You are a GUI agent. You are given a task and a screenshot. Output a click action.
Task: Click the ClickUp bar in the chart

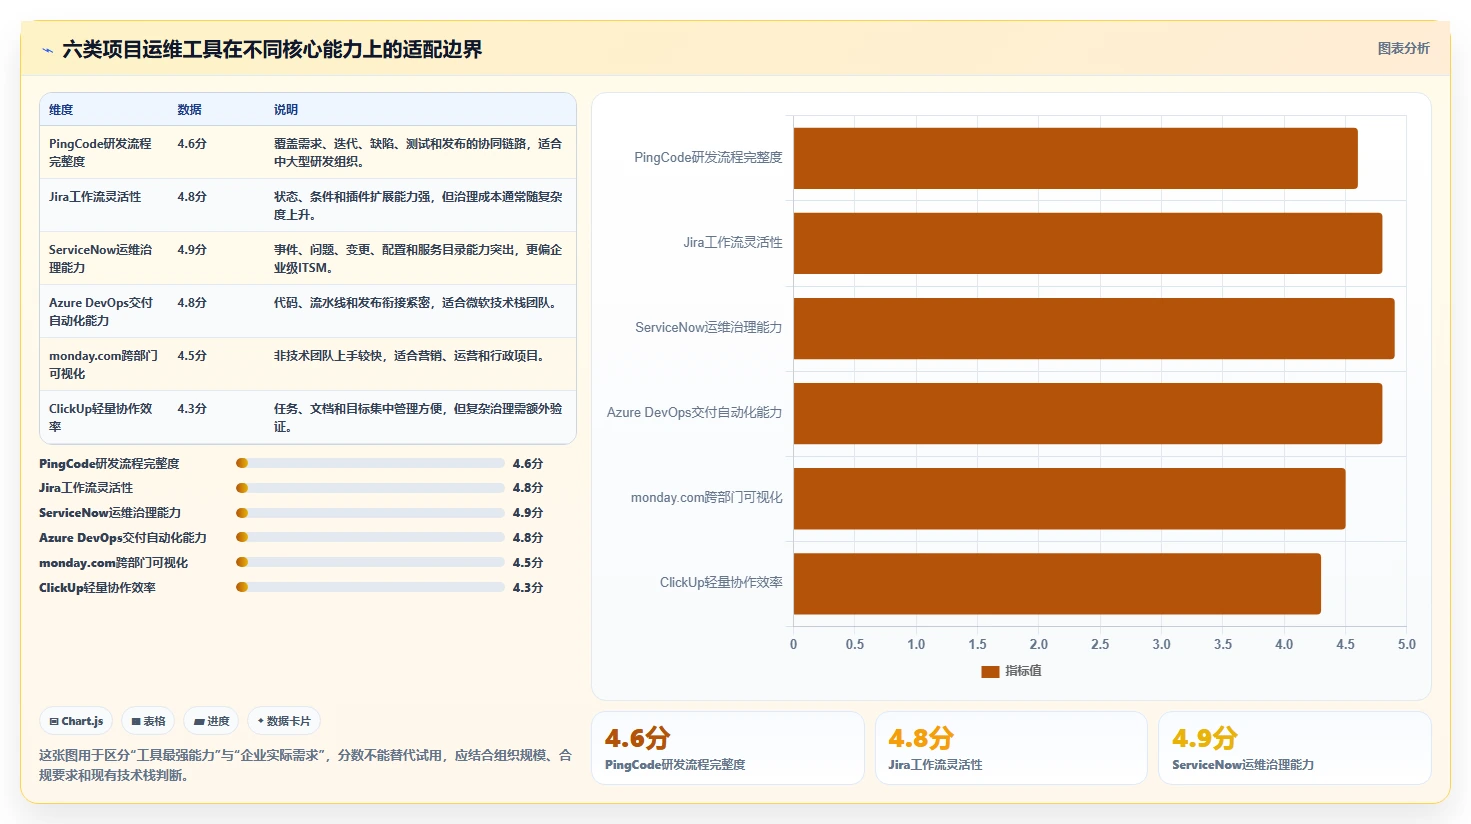click(1057, 583)
